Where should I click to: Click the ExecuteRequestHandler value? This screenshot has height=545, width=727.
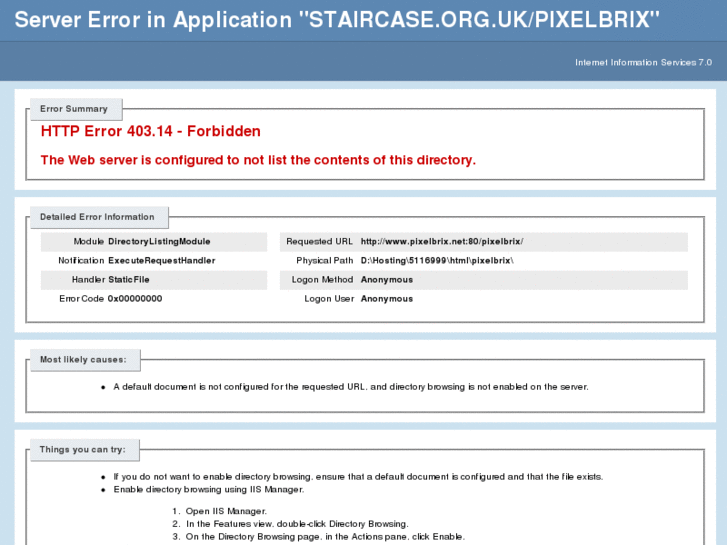(162, 261)
